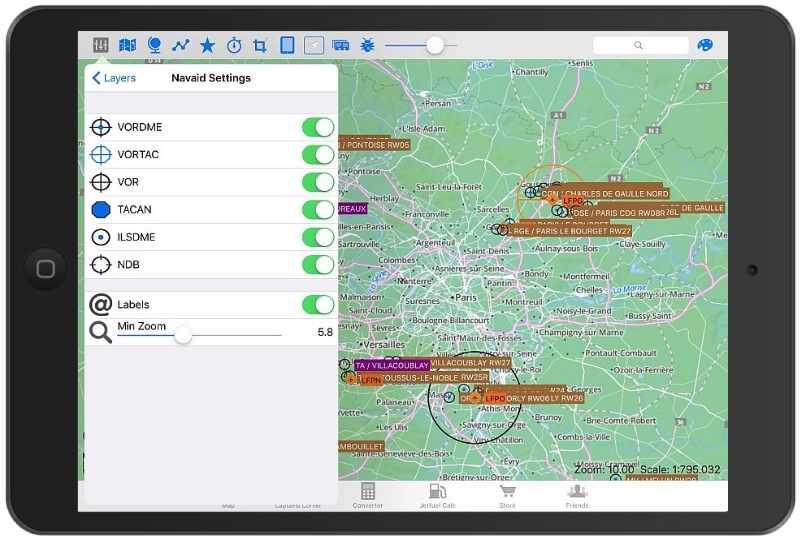The width and height of the screenshot is (800, 541).
Task: Click the VORTAC symbol icon
Action: pos(101,155)
